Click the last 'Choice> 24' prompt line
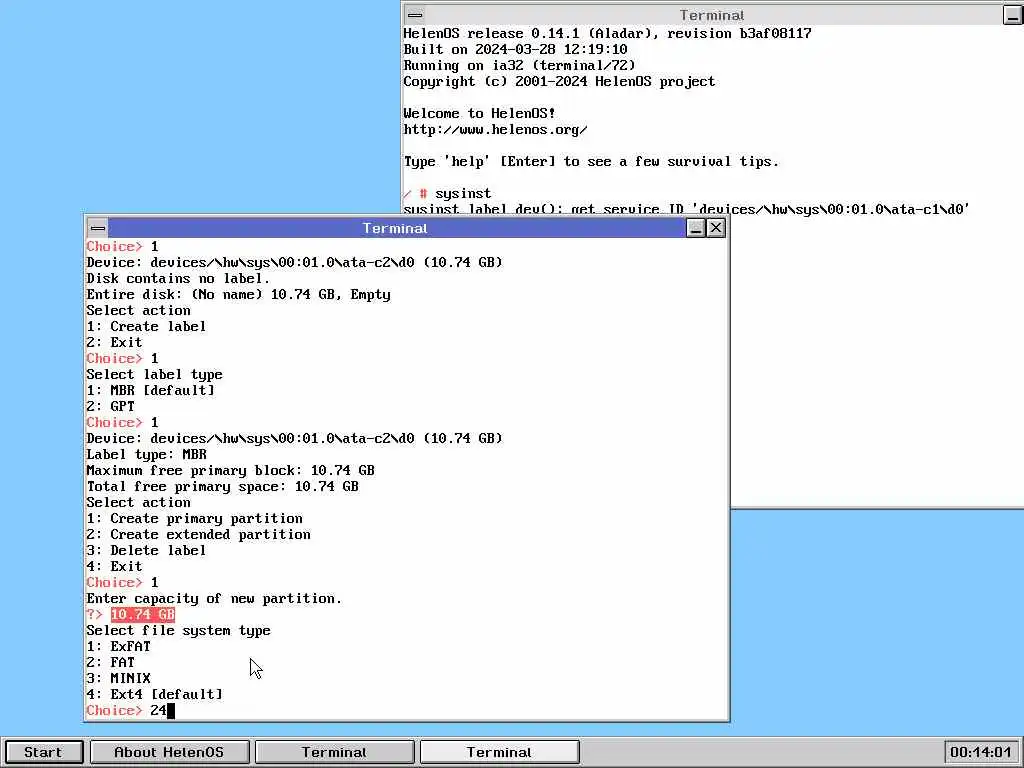This screenshot has height=768, width=1024. 130,711
